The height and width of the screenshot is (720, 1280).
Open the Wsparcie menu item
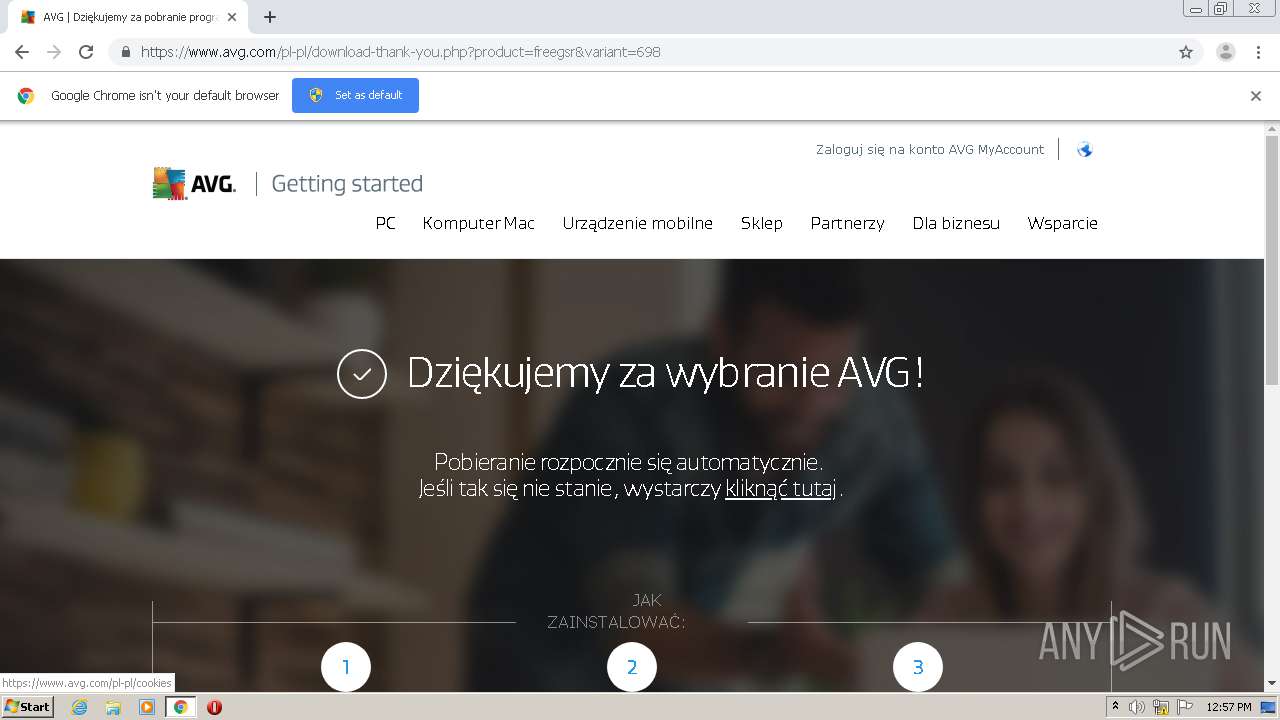[1063, 223]
